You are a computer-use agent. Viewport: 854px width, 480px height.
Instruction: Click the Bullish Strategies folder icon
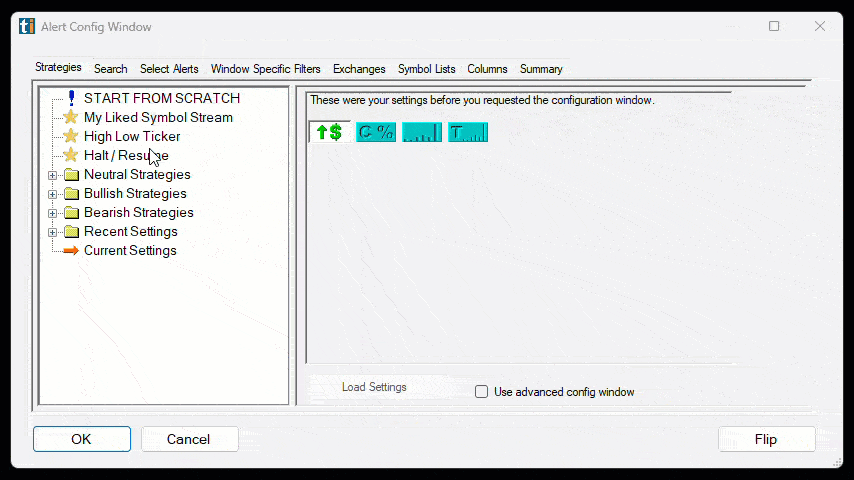(x=71, y=194)
